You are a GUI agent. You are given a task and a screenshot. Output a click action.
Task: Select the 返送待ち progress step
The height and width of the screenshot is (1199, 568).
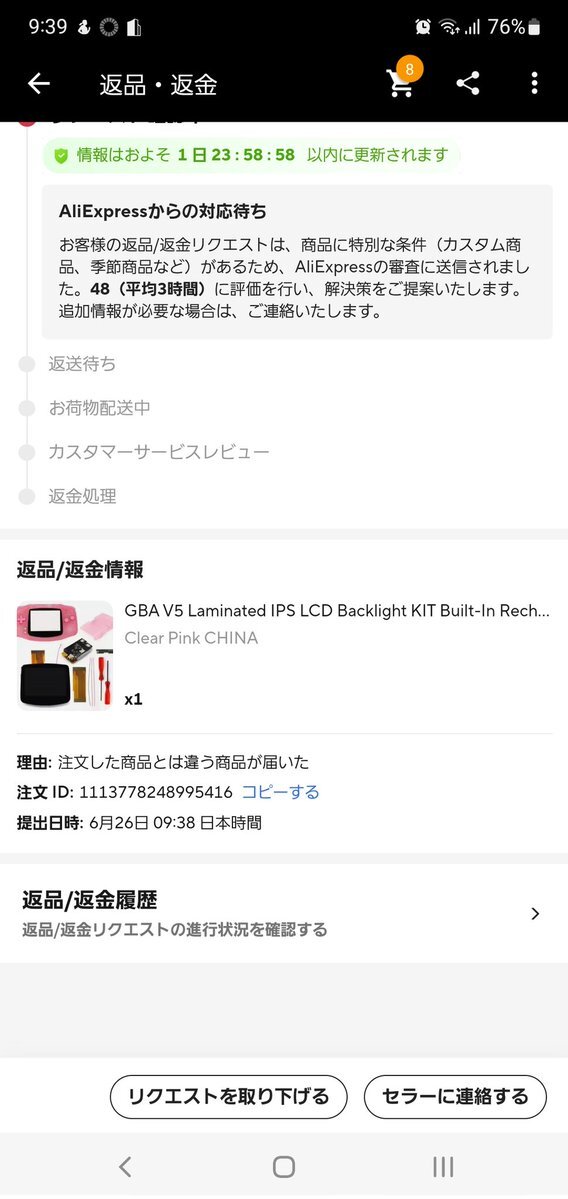tap(83, 364)
